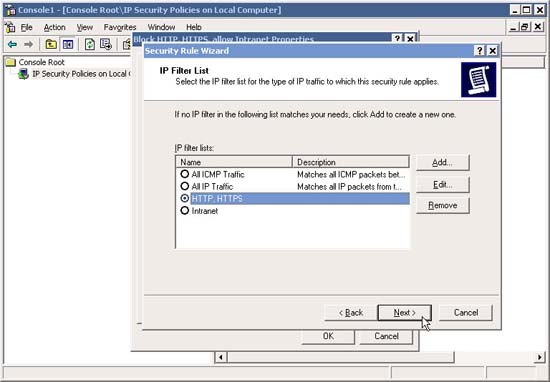Click the horizontal scrollbar track
The width and height of the screenshot is (550, 382).
(x=494, y=357)
